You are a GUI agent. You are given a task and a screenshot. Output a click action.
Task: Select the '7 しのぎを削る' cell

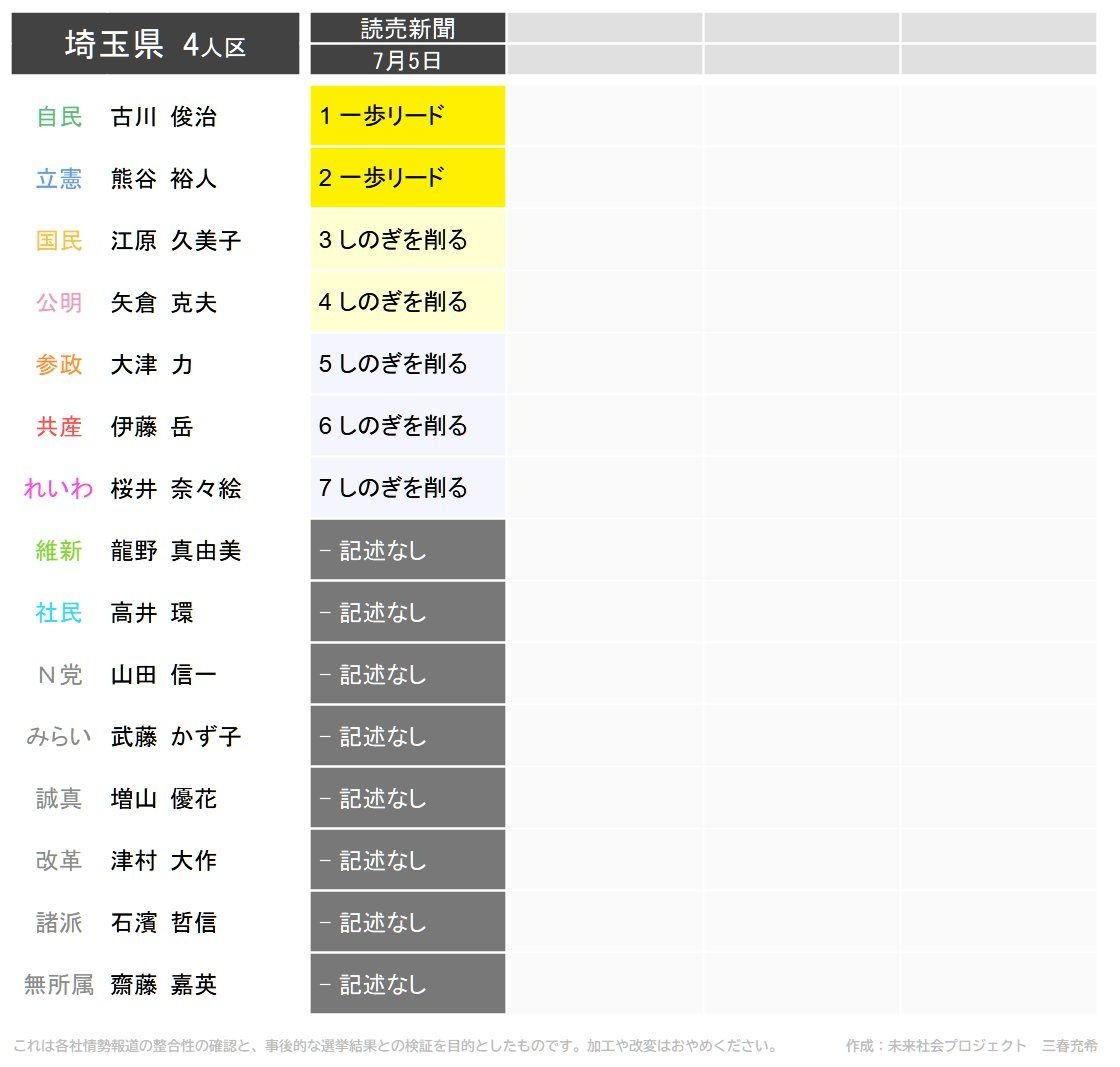click(x=407, y=488)
